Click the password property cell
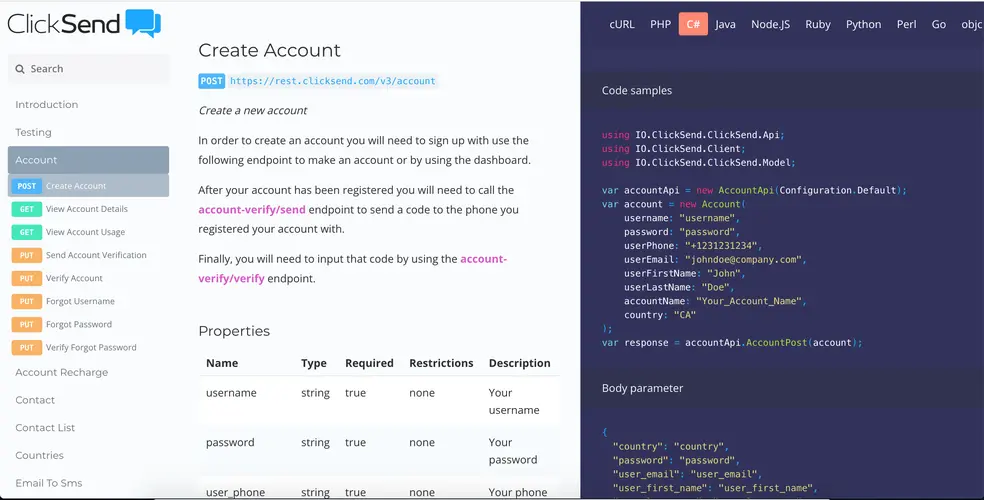Screen dimensions: 984x500 (230, 442)
